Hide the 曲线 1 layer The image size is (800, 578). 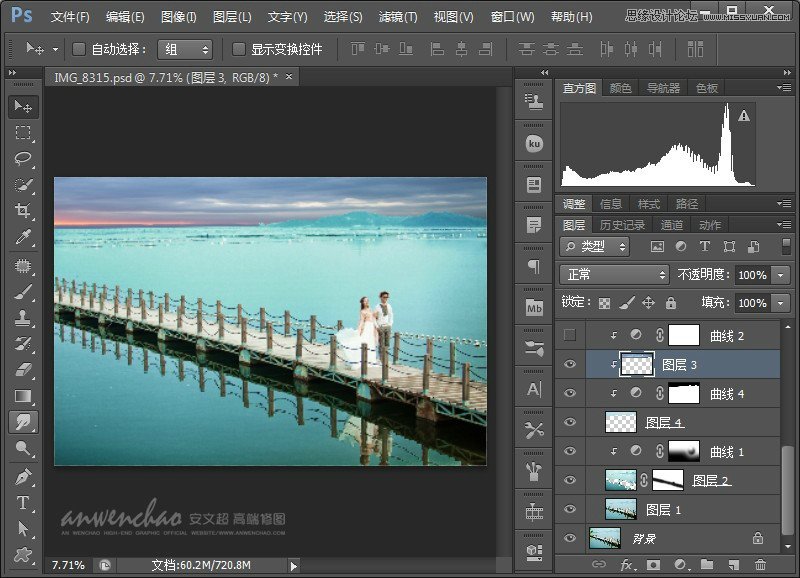pos(570,451)
